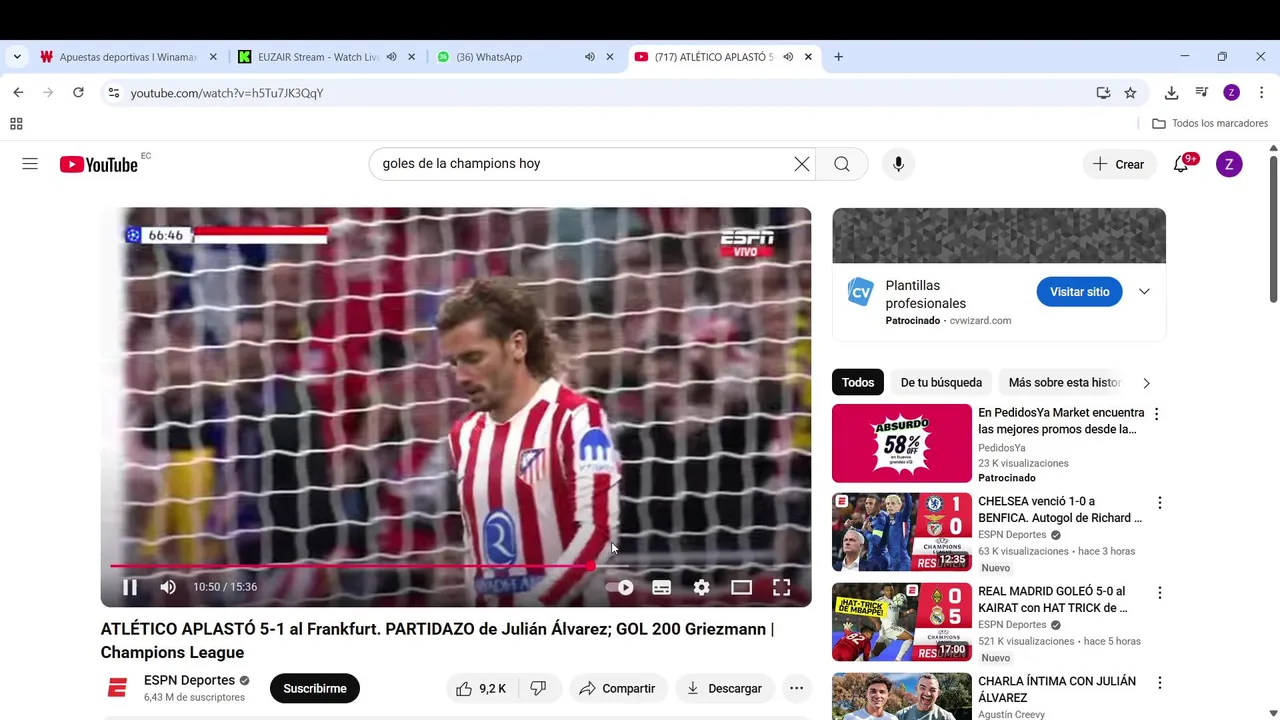Open media controls in Chrome toolbar
Viewport: 1280px width, 720px height.
click(x=1202, y=93)
